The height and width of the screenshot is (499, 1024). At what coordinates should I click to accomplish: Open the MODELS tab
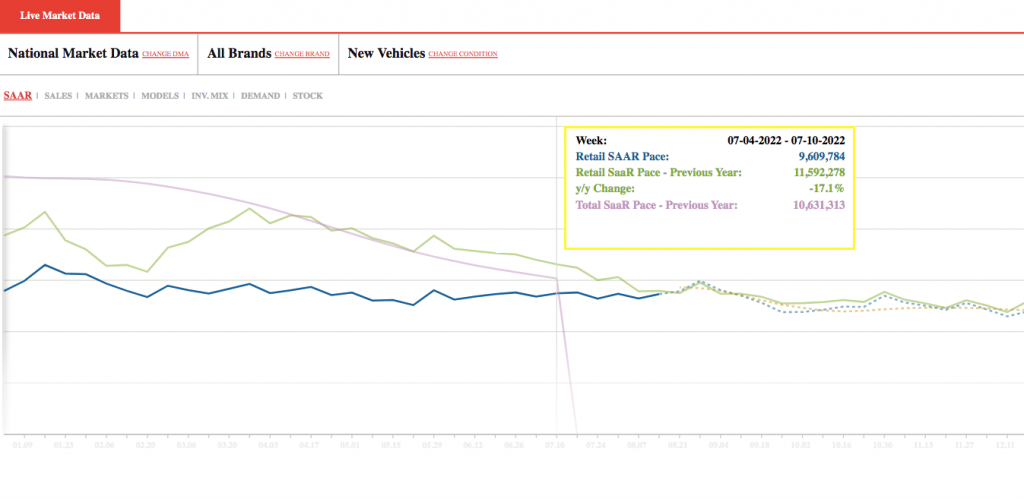coord(160,96)
